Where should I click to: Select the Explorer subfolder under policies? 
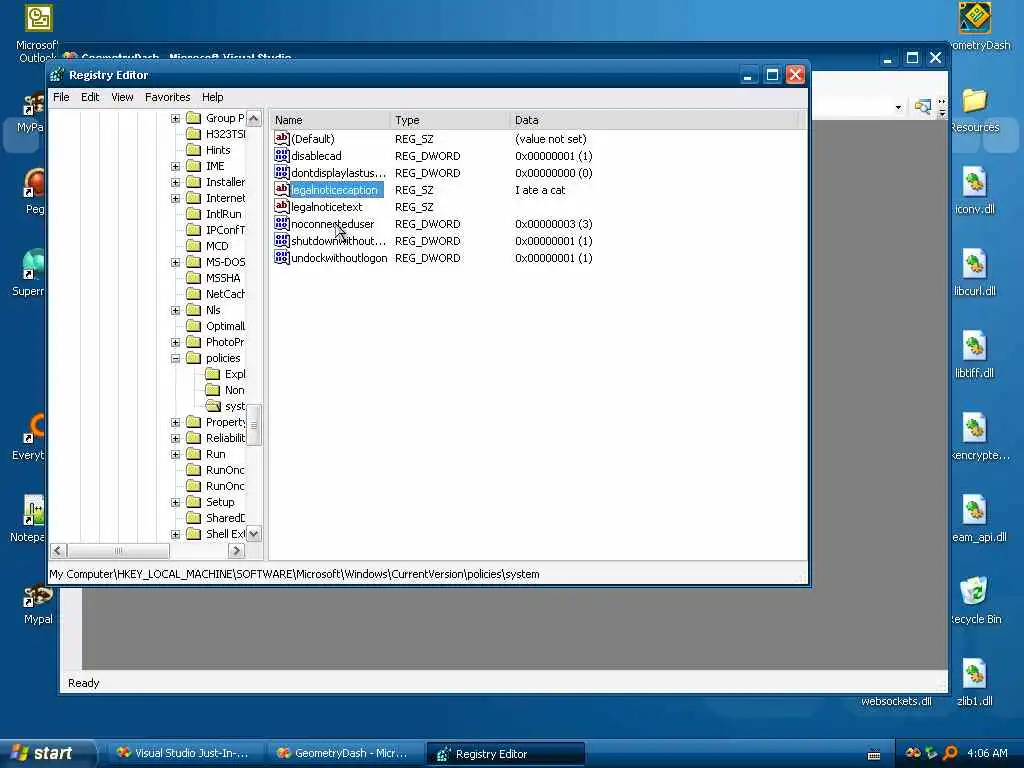coord(213,374)
